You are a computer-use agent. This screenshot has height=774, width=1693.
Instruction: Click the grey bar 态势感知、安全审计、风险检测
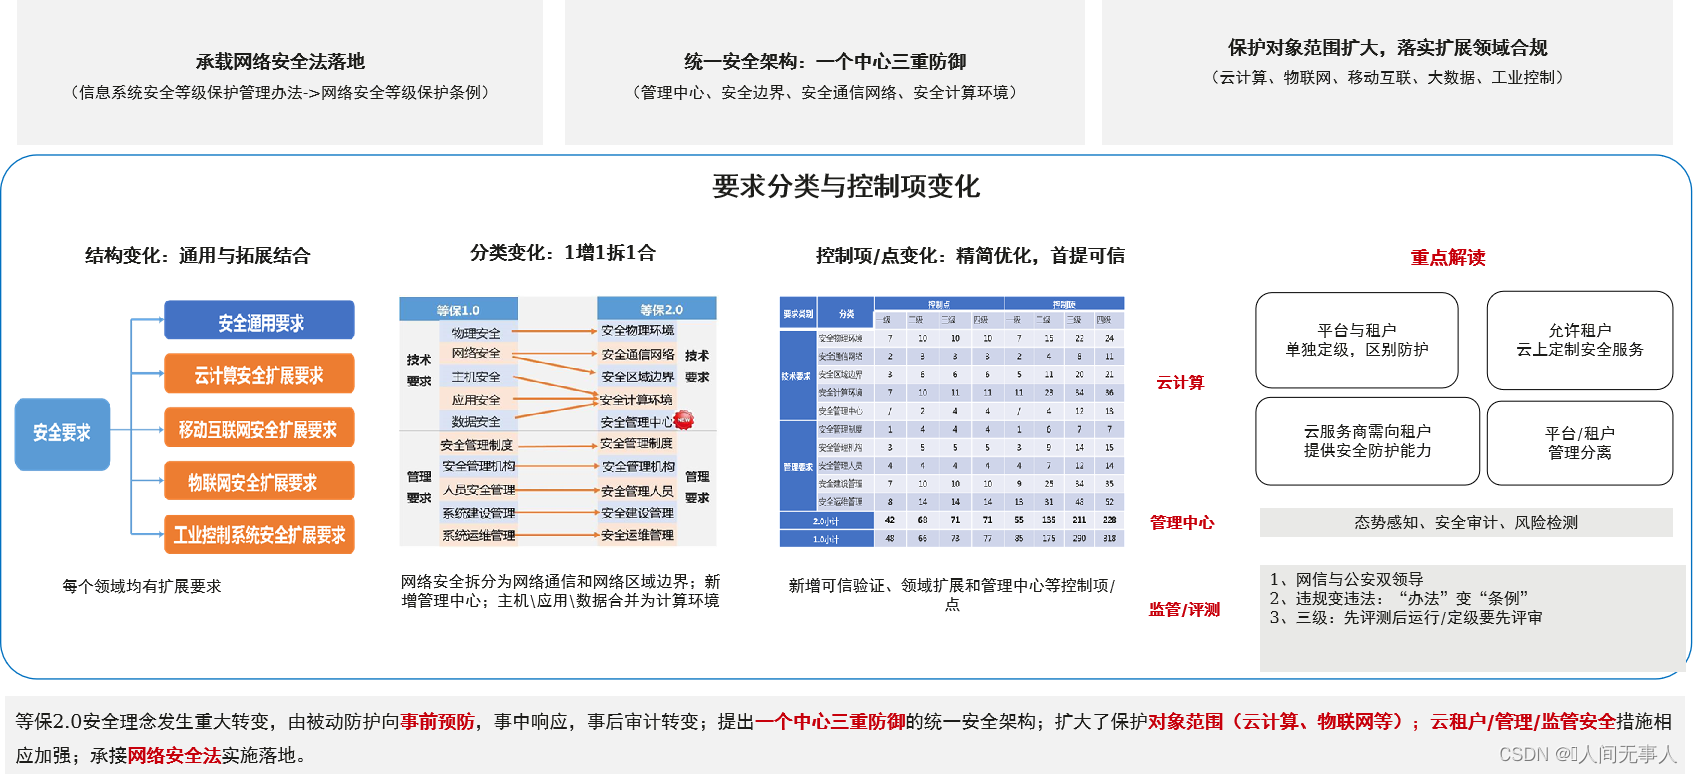[x=1466, y=522]
